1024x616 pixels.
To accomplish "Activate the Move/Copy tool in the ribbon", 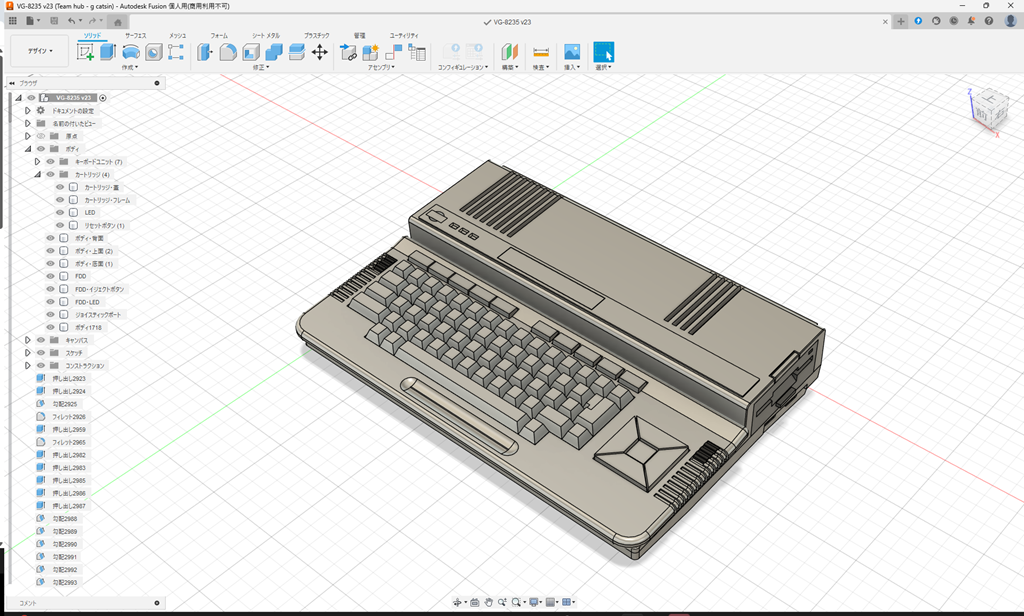I will 320,51.
